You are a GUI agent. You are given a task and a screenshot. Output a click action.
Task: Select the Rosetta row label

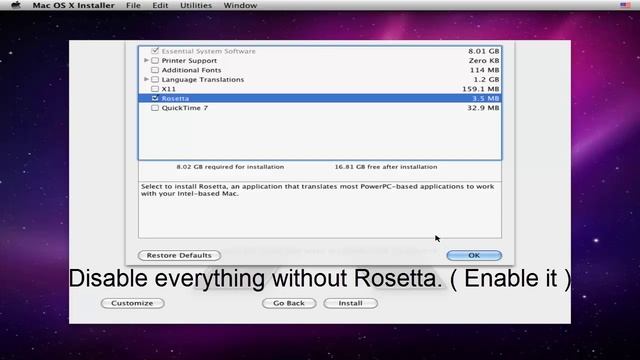175,98
